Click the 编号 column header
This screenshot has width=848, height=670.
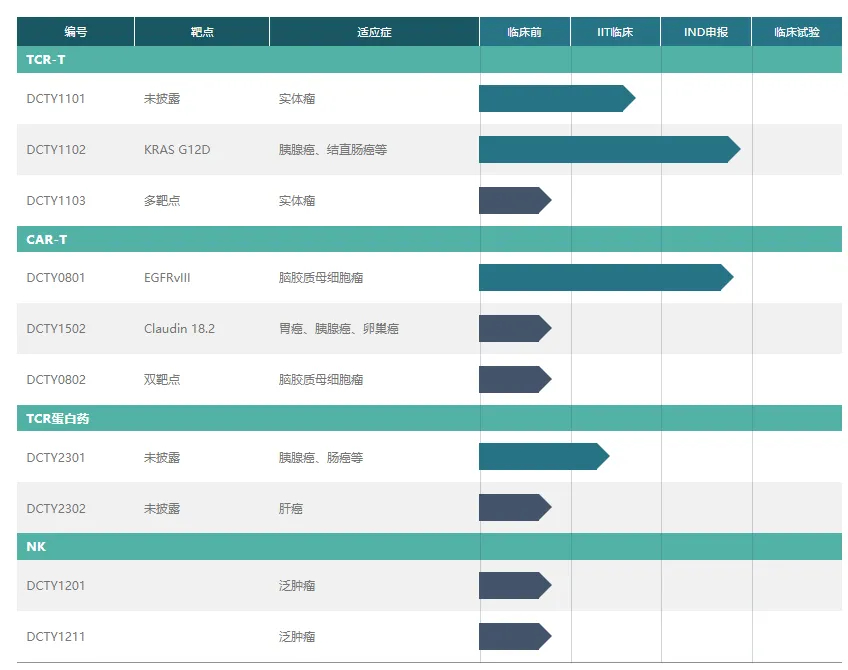[74, 31]
